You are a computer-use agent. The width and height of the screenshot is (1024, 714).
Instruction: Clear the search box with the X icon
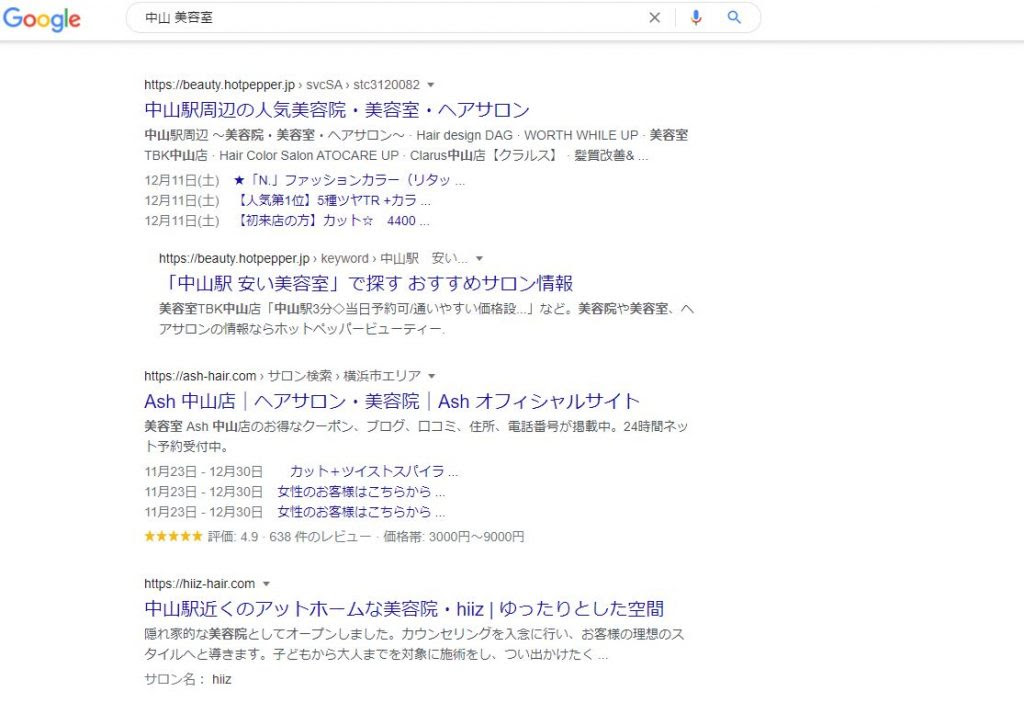coord(654,18)
